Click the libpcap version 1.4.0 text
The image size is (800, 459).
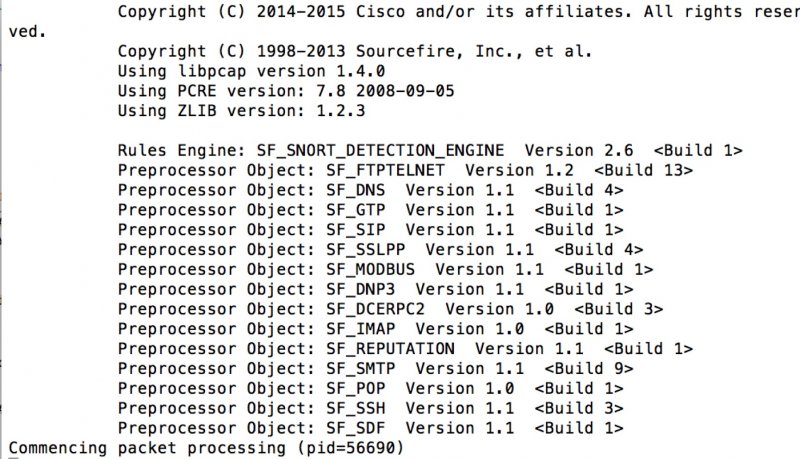coord(251,71)
